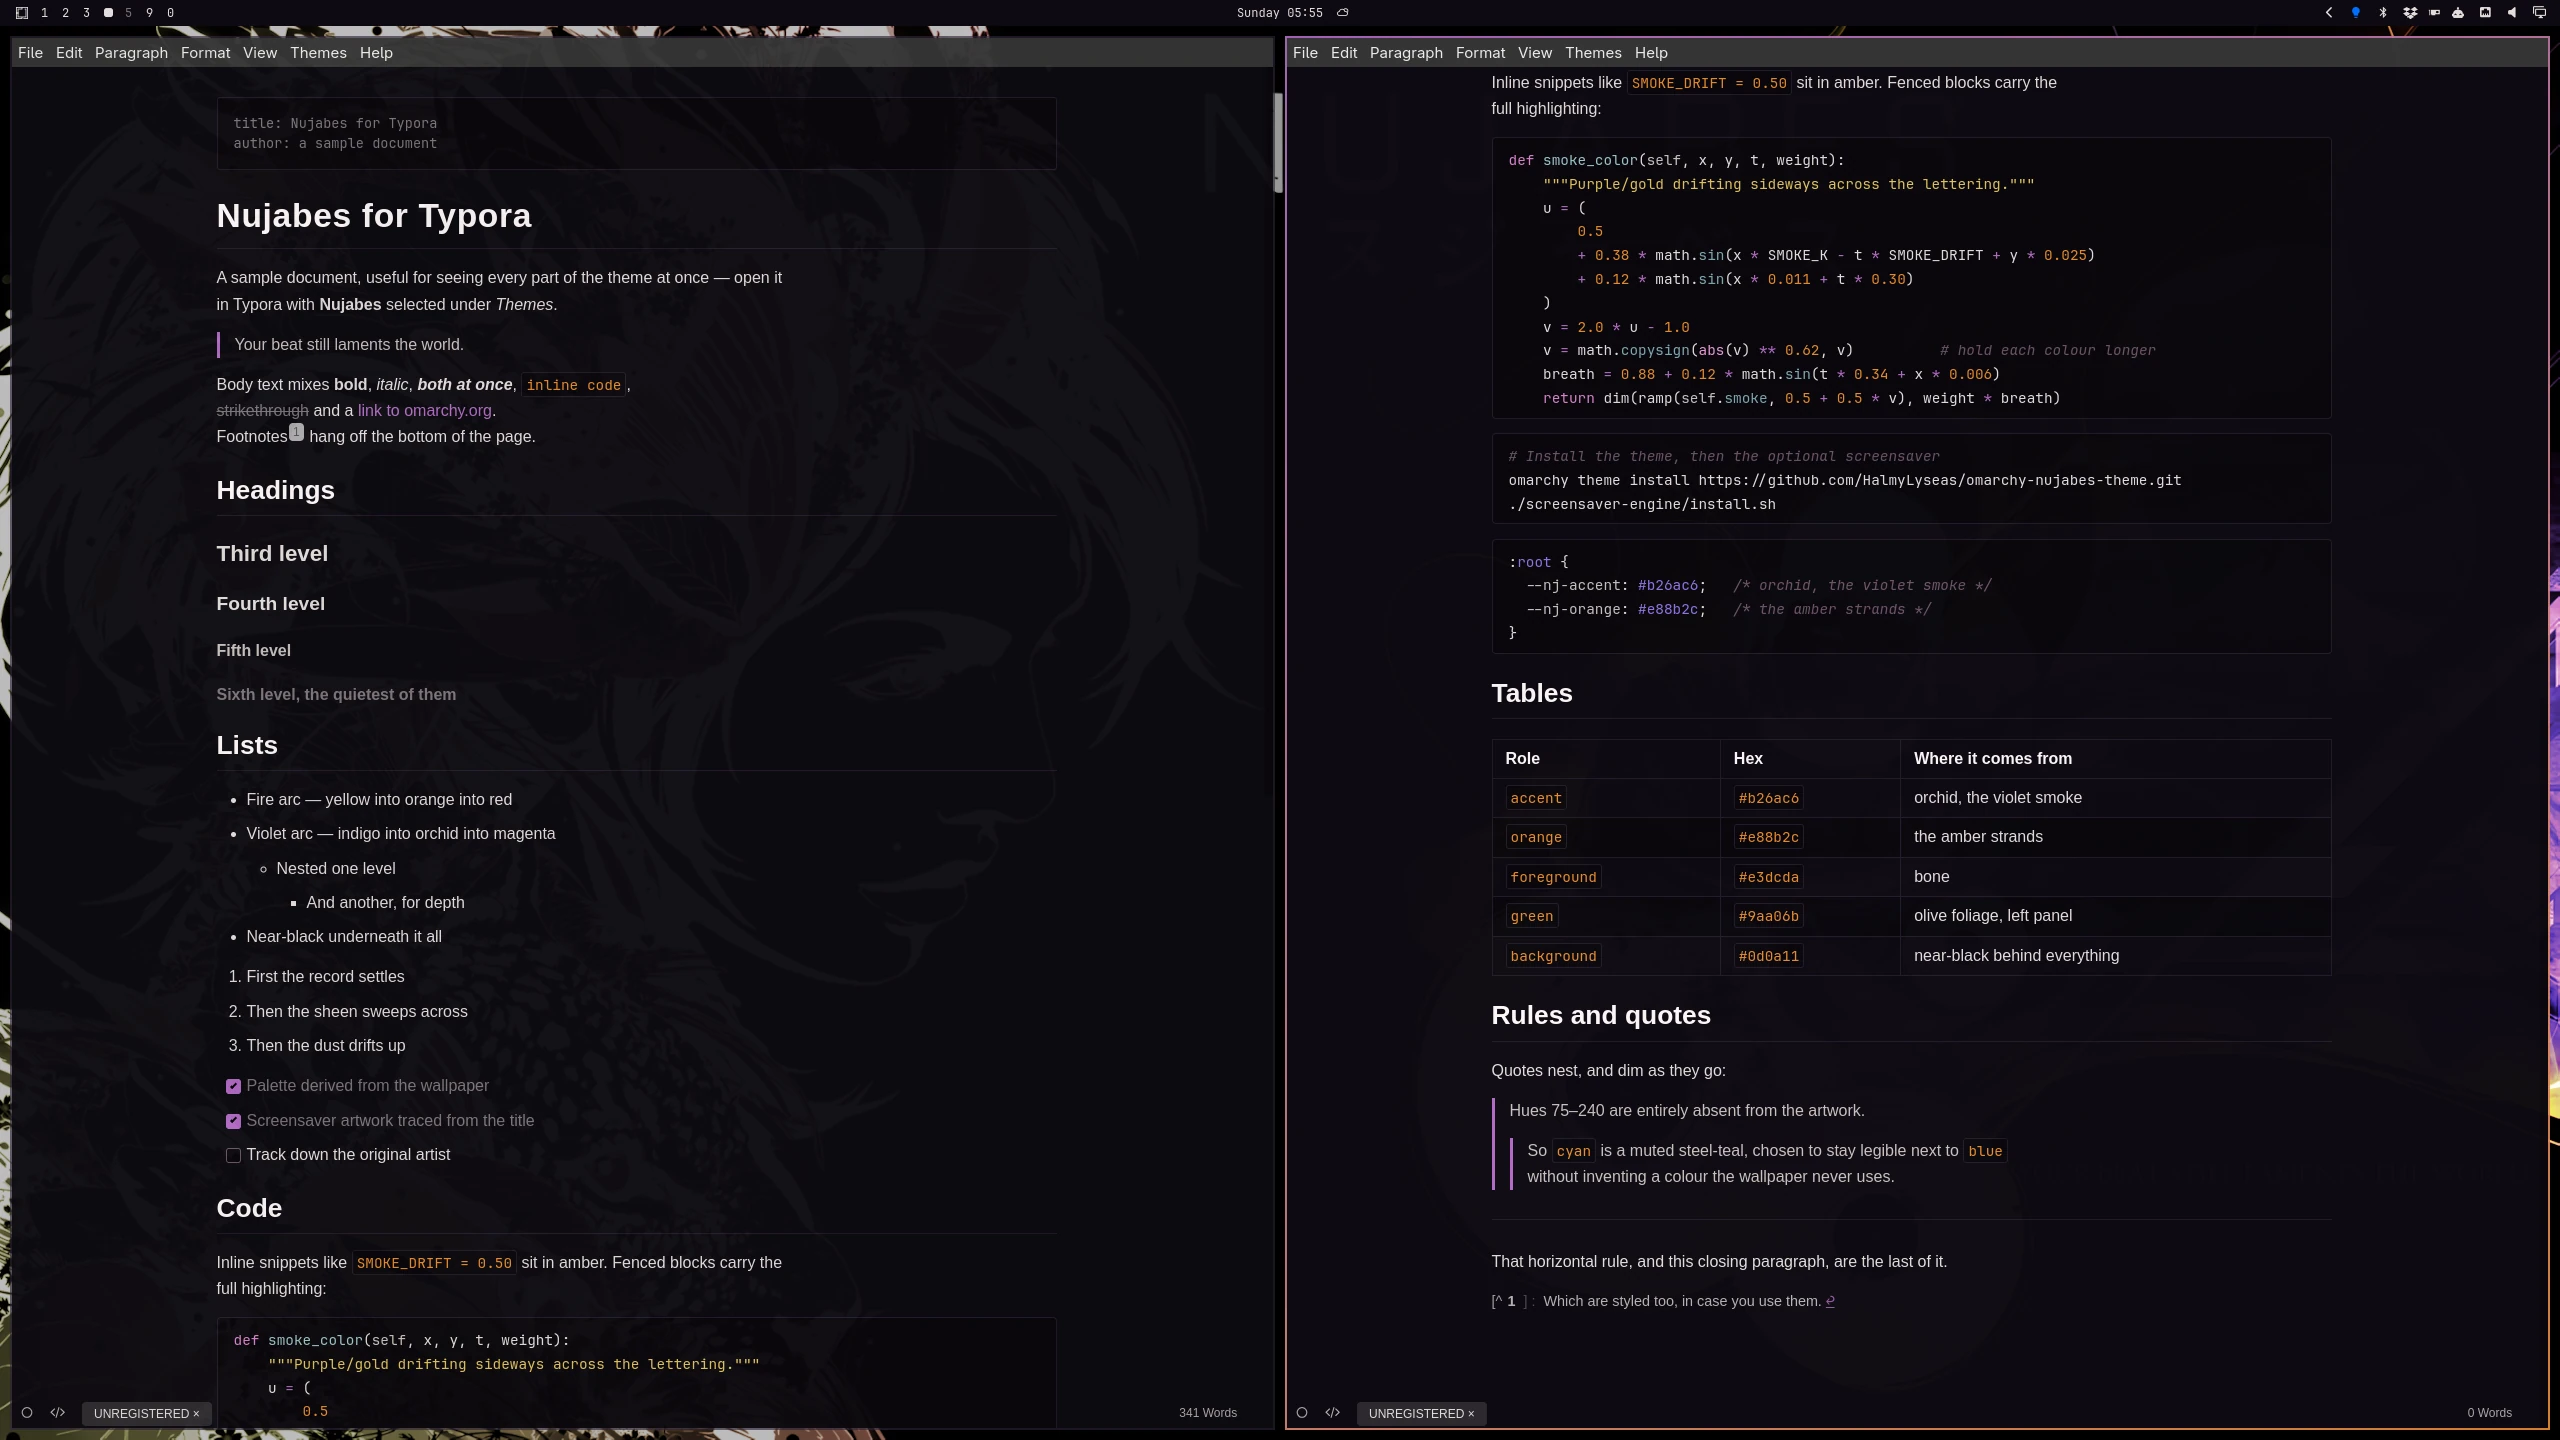Open Themes menu in the right window

pos(1593,53)
